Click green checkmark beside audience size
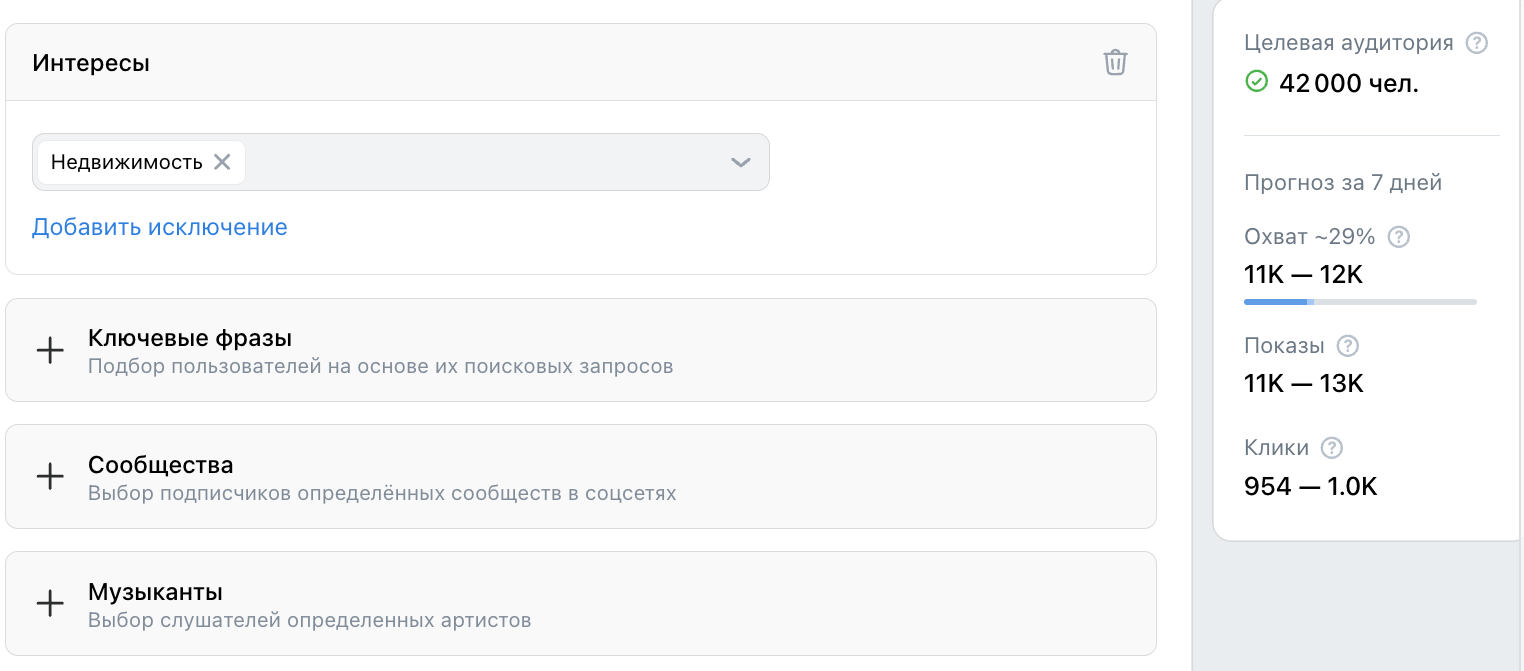The width and height of the screenshot is (1524, 671). click(x=1256, y=82)
